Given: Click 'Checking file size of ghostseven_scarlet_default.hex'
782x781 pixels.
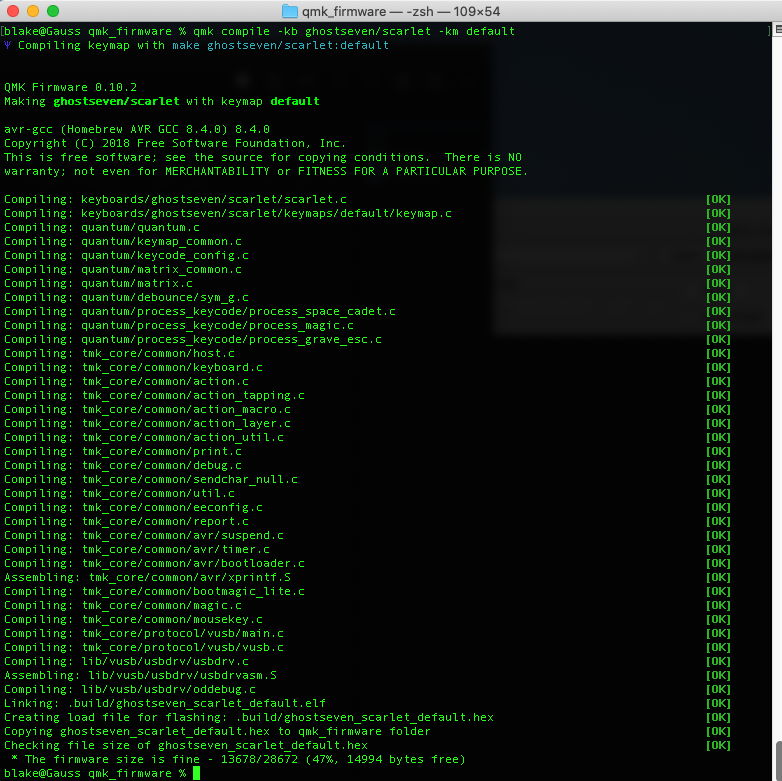Looking at the screenshot, I should click(x=186, y=744).
